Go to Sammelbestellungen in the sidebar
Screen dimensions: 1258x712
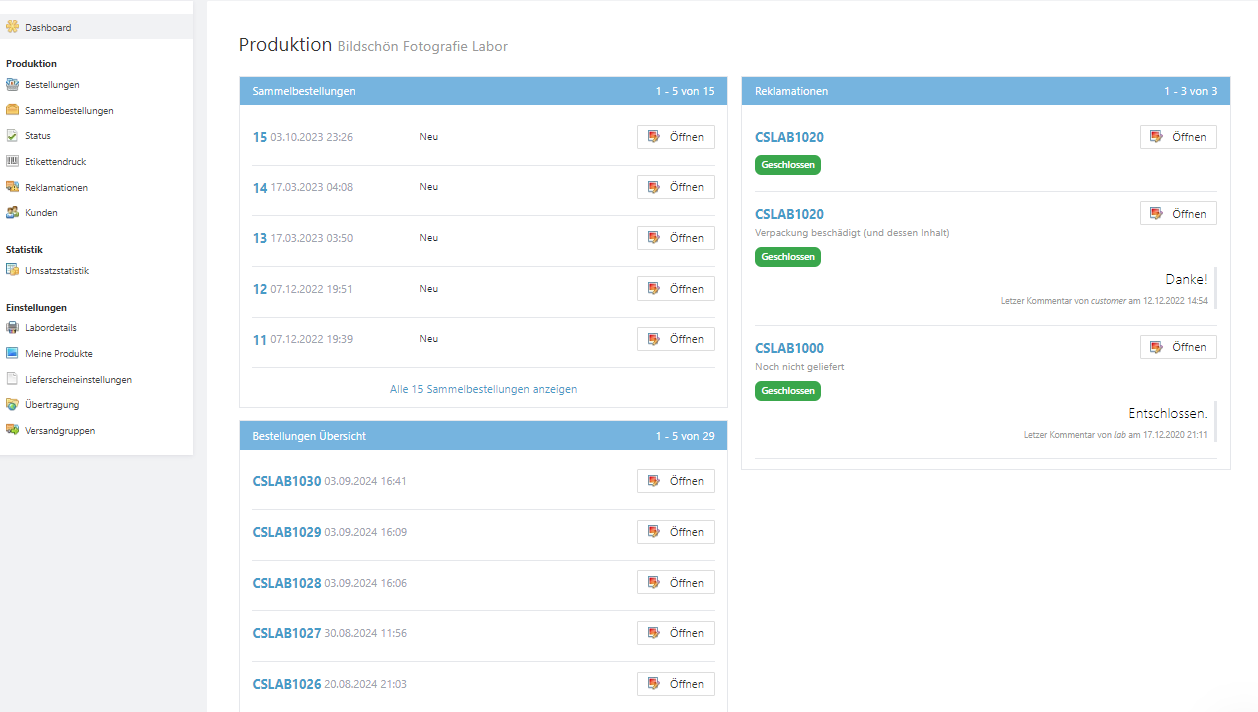point(69,111)
